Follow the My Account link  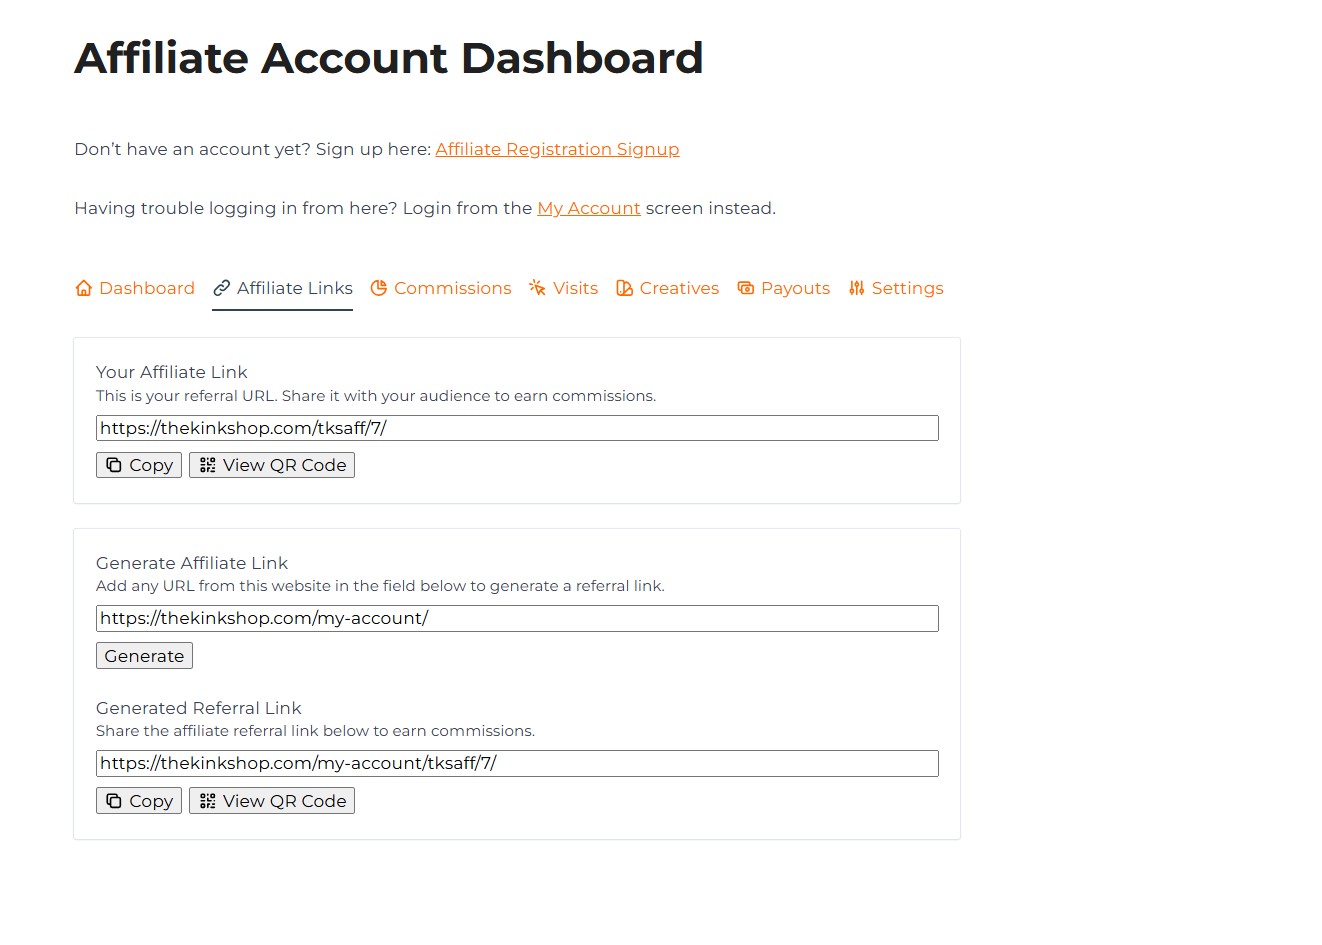click(x=588, y=208)
